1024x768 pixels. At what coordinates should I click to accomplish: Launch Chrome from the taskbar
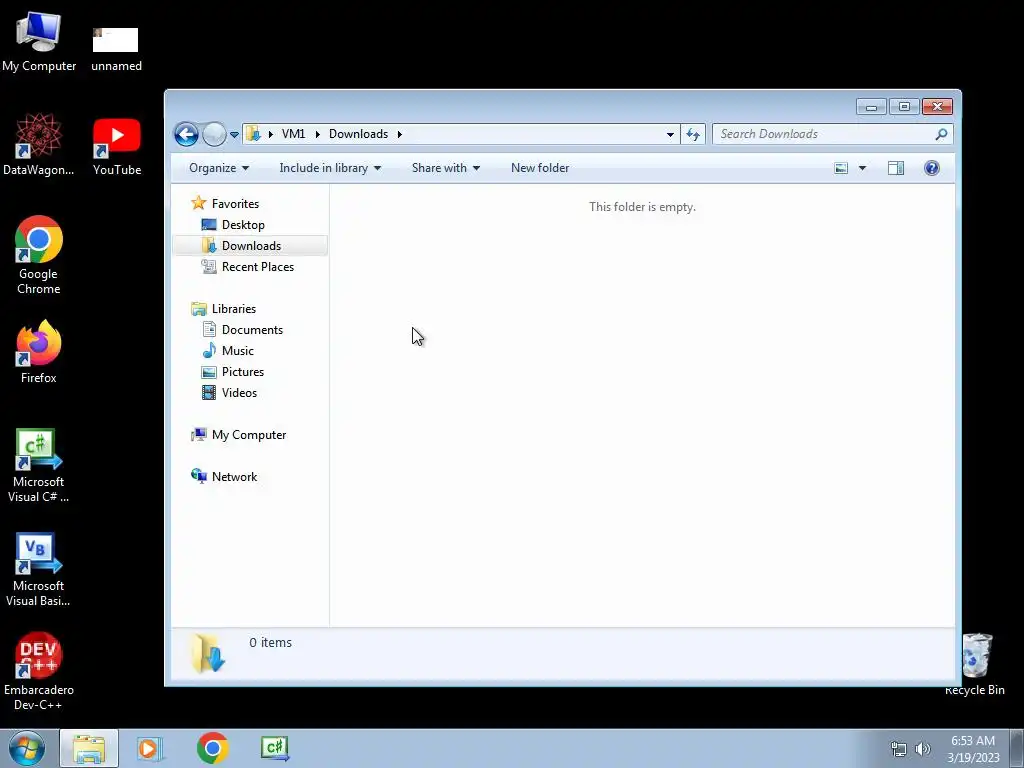(212, 748)
